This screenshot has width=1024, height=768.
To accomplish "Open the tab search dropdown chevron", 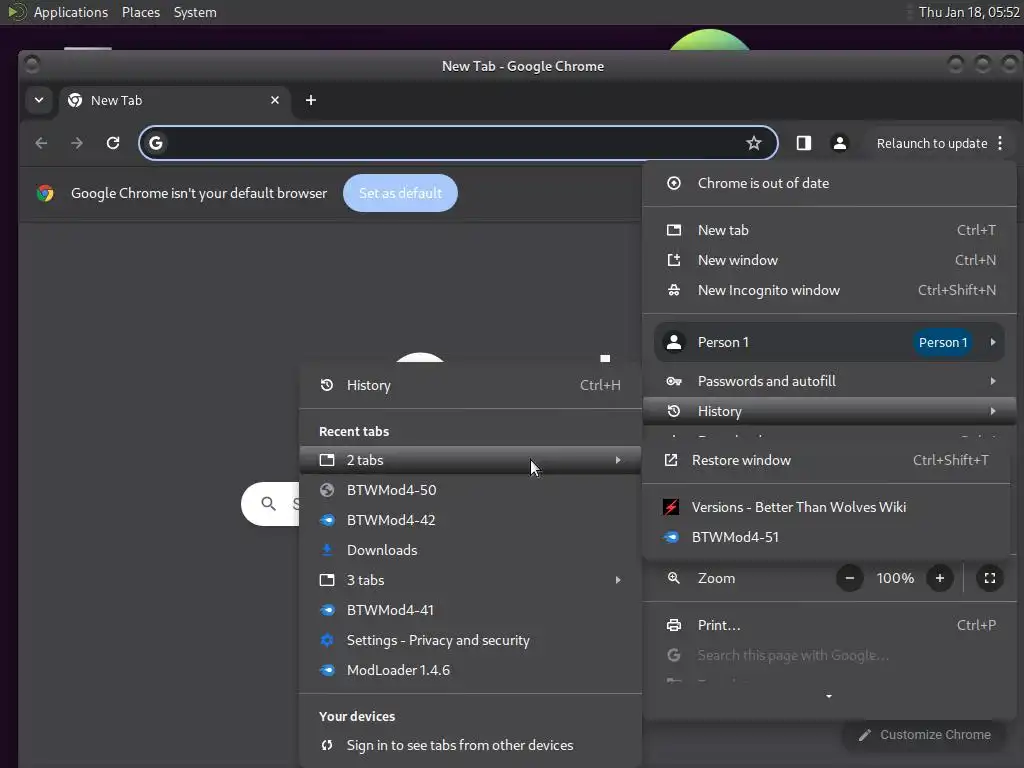I will [x=39, y=100].
